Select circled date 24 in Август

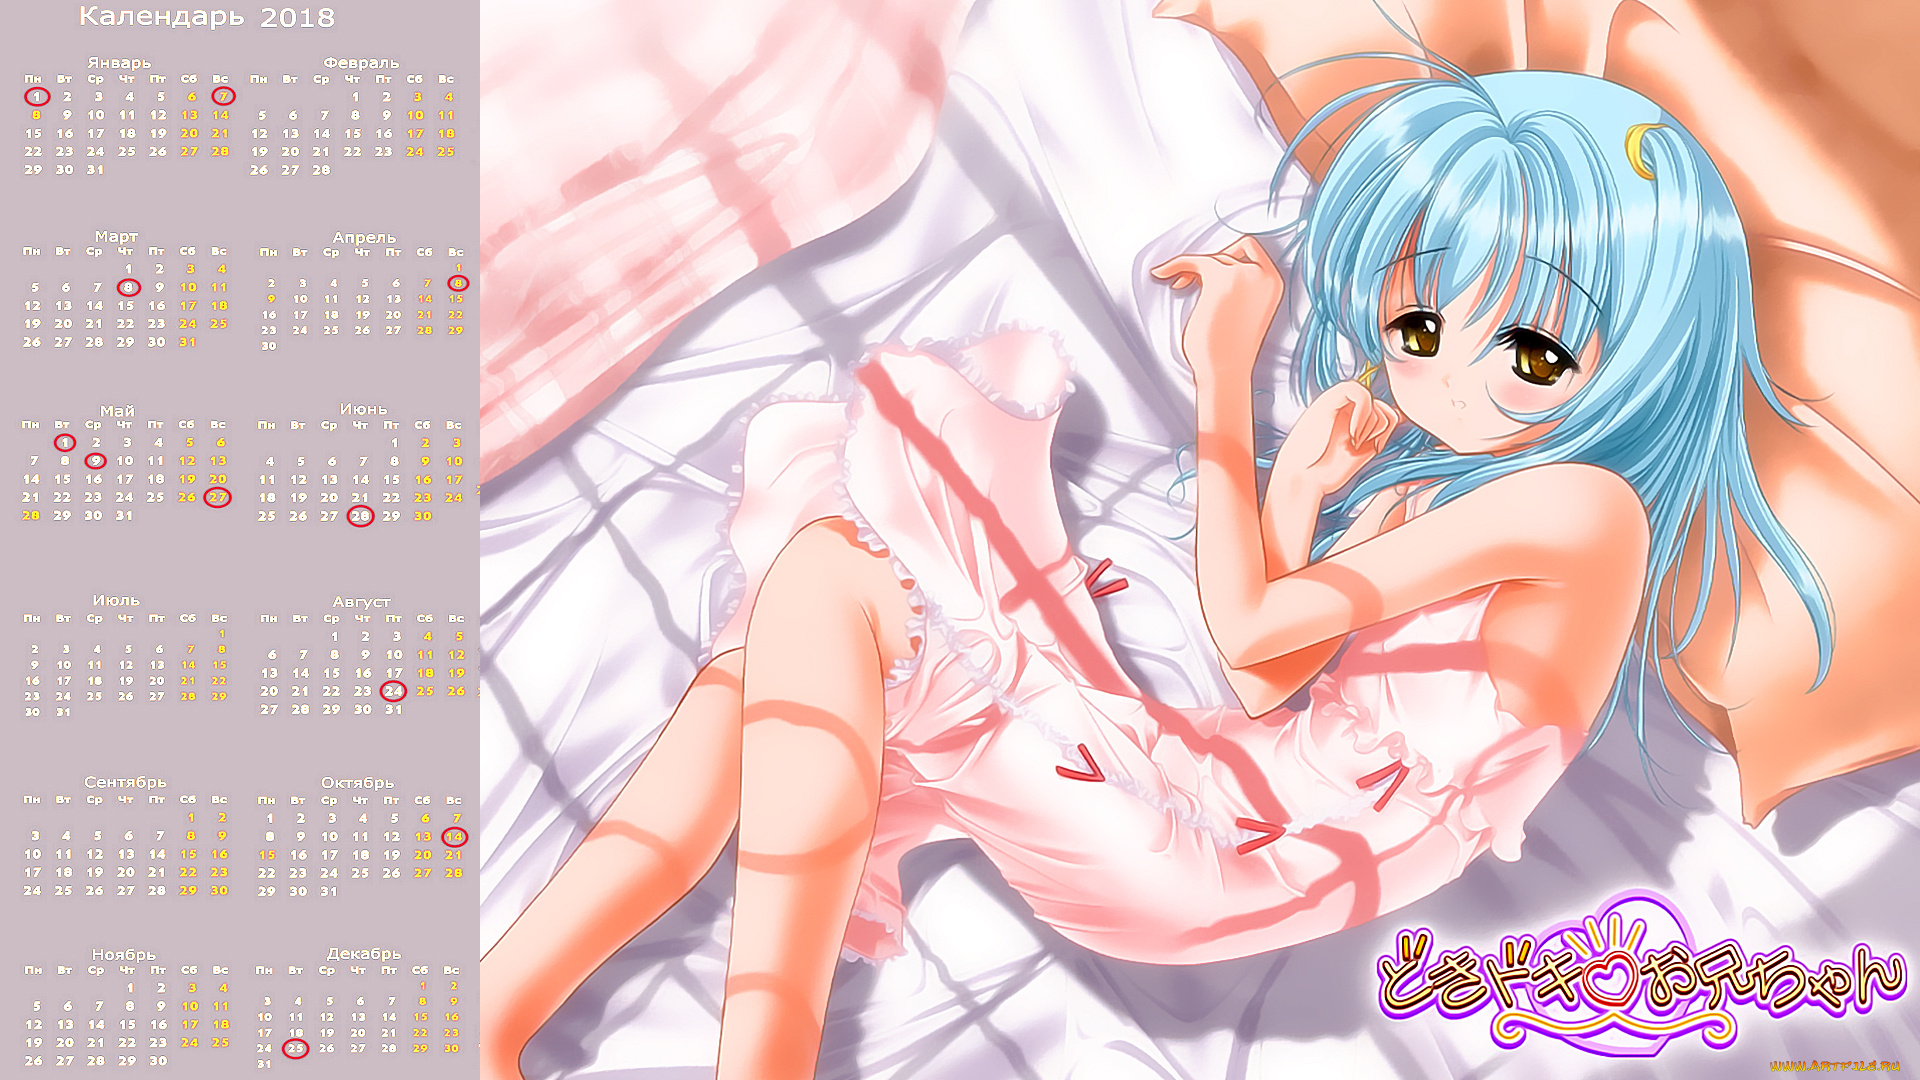click(394, 691)
